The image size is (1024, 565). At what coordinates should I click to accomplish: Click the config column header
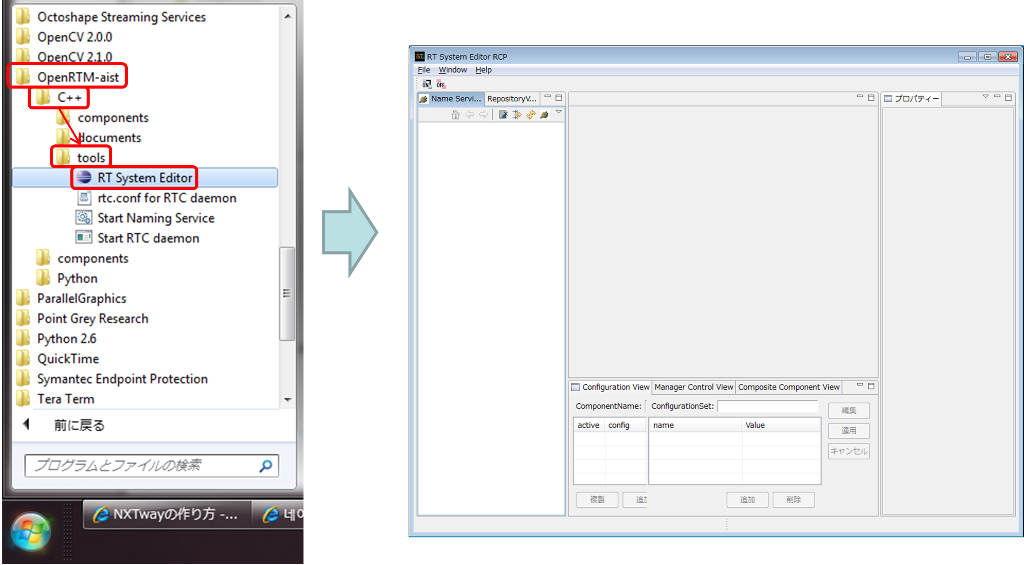click(x=626, y=425)
